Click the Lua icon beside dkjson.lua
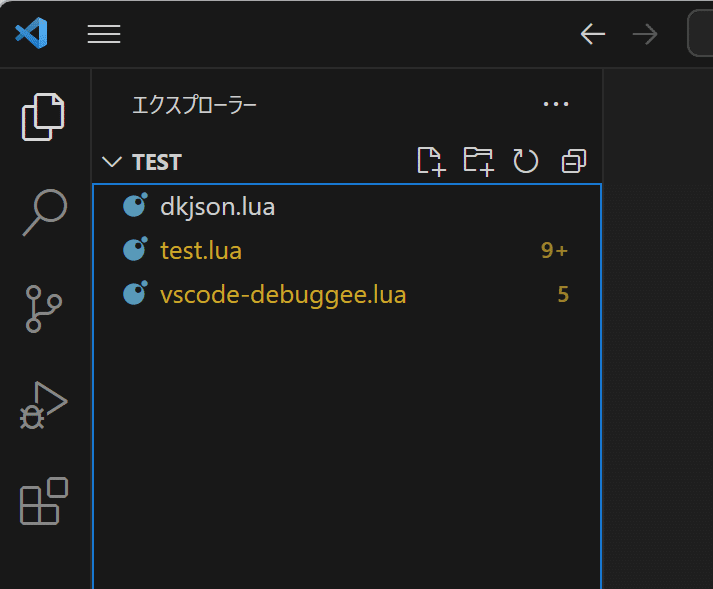The height and width of the screenshot is (589, 713). point(136,206)
